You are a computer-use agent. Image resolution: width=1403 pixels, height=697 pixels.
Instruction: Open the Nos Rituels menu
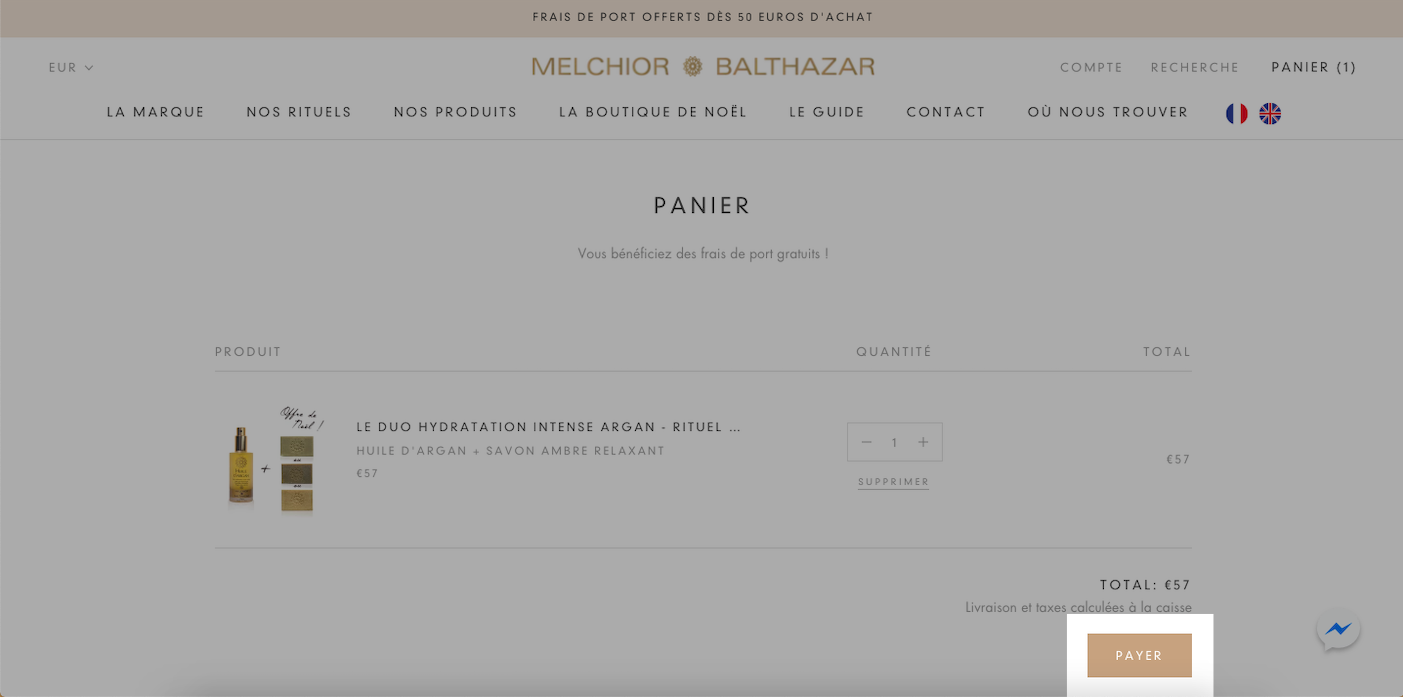click(x=299, y=112)
